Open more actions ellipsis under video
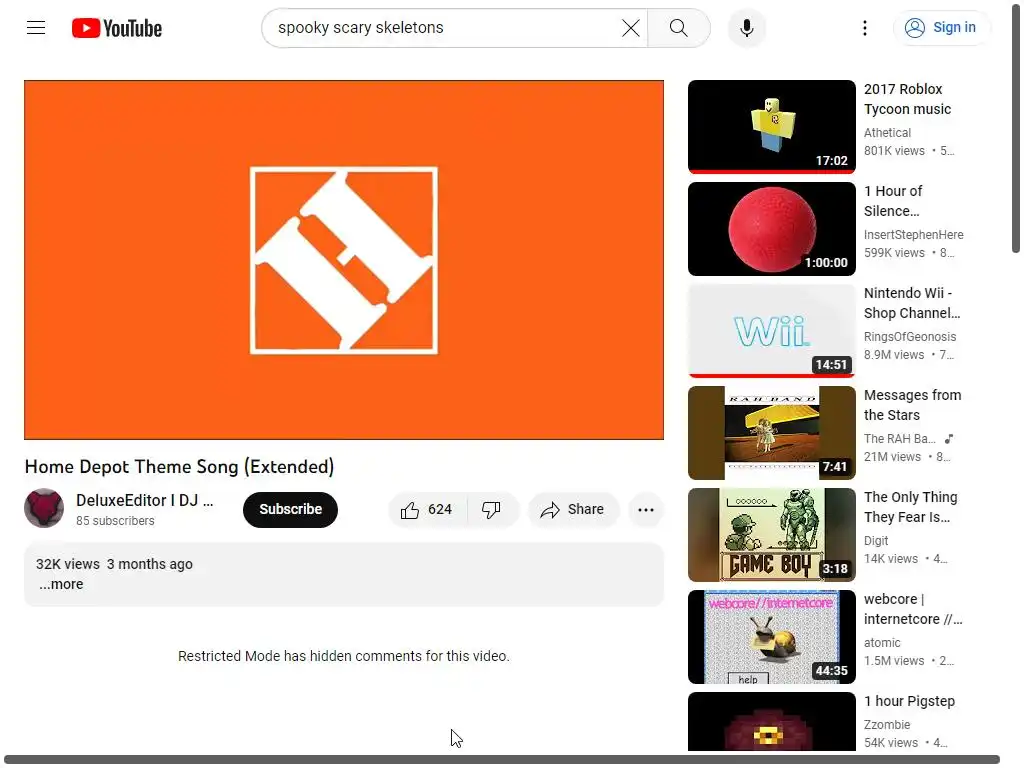The image size is (1024, 768). [x=645, y=509]
